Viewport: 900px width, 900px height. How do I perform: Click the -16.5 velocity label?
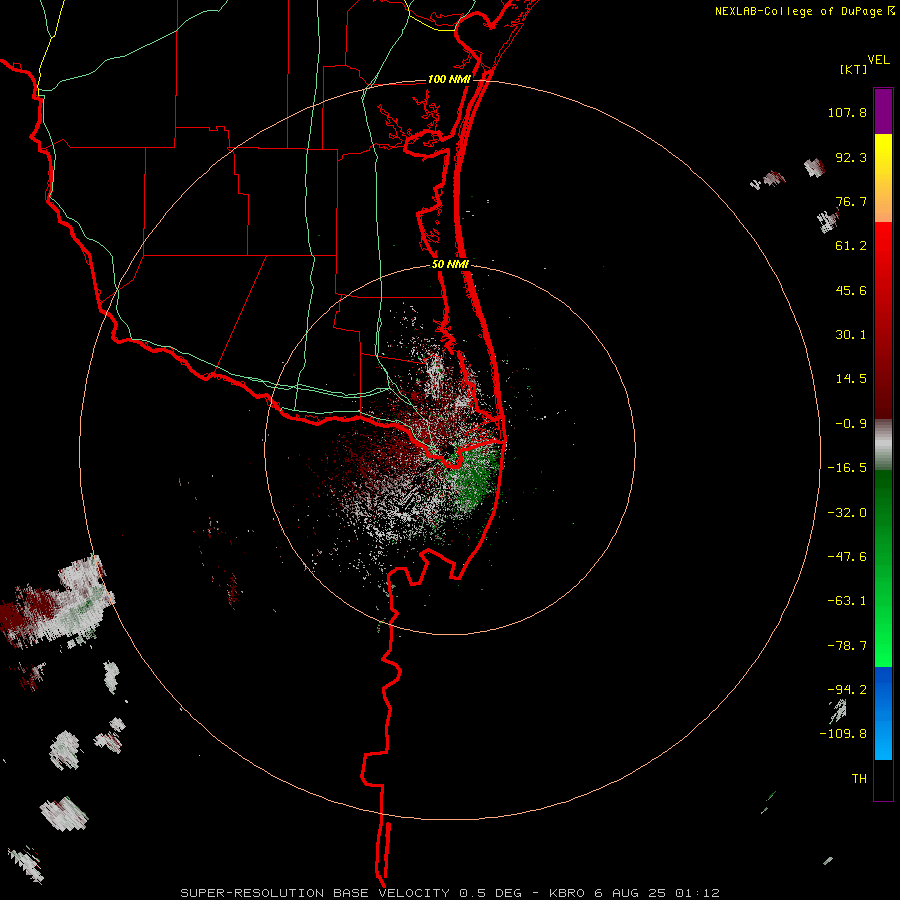(847, 468)
